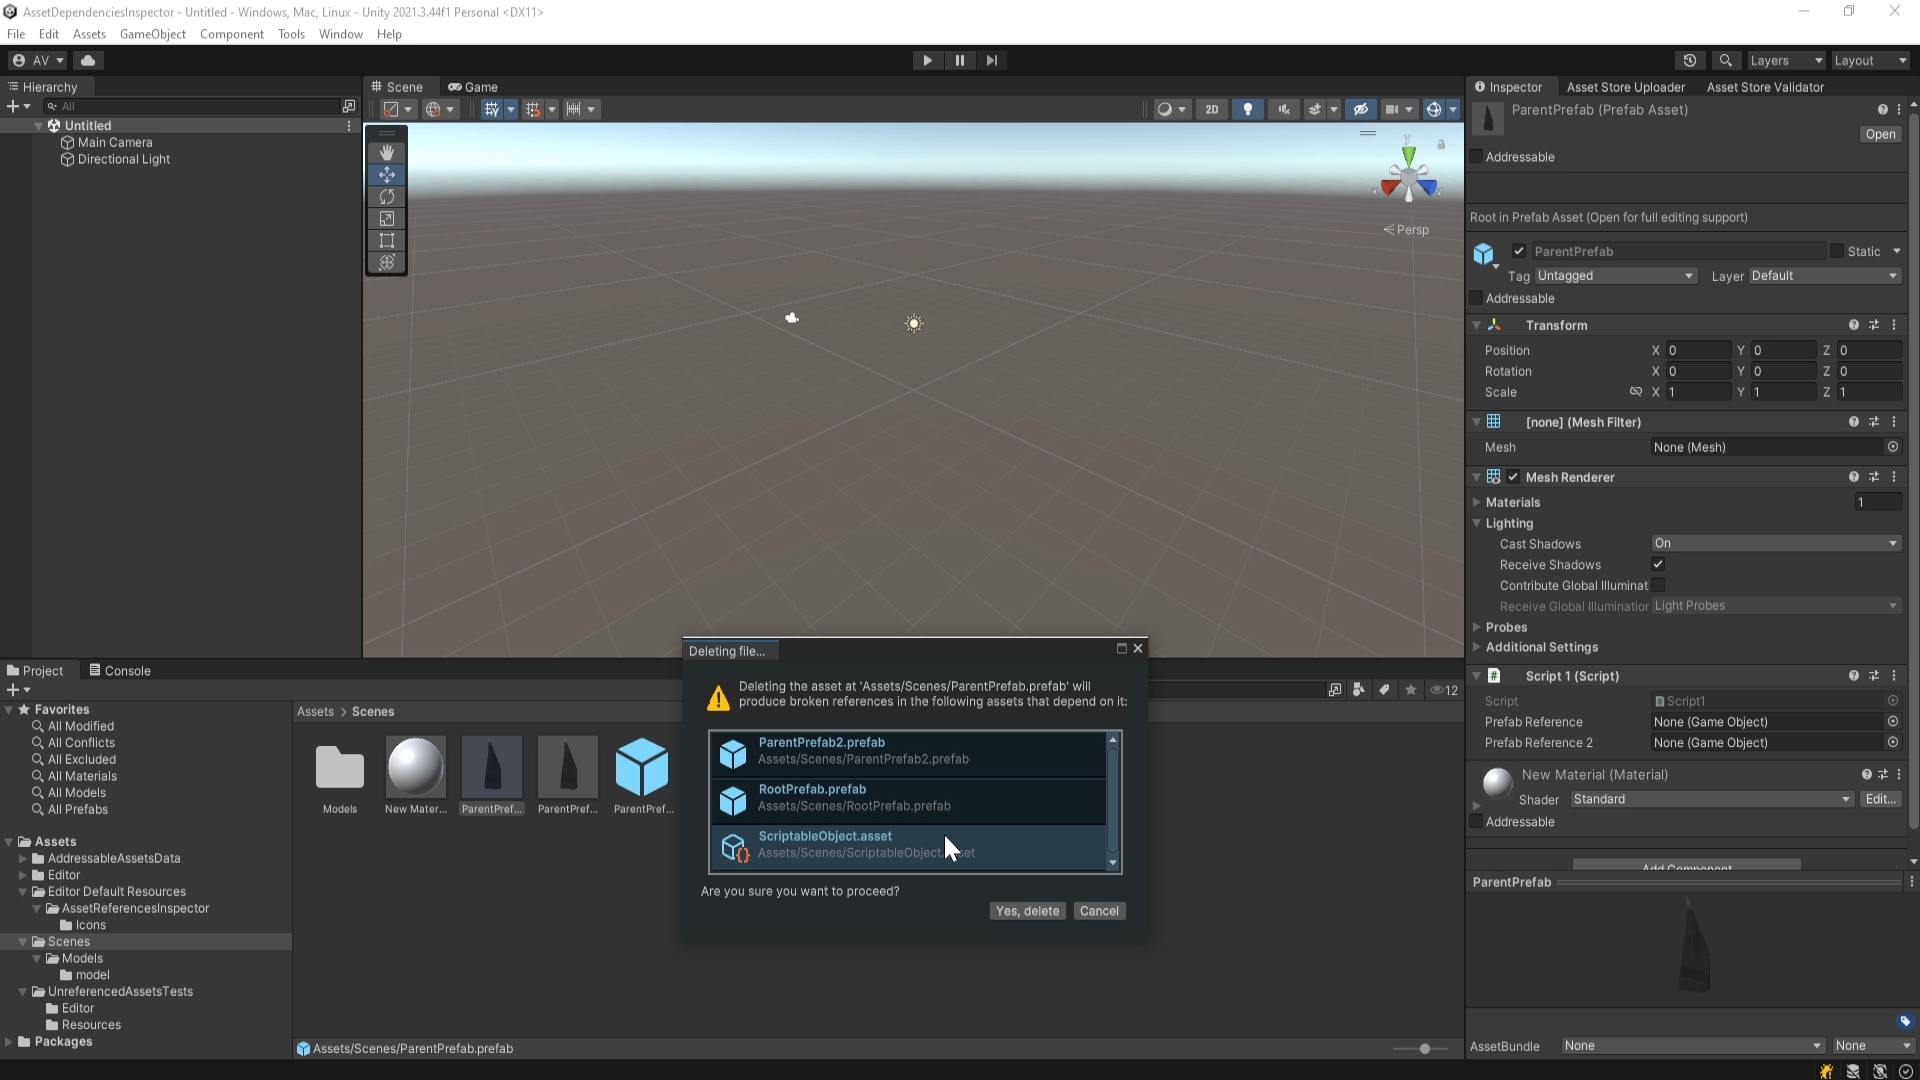
Task: Open the AssetBundle dropdown
Action: [1693, 1046]
